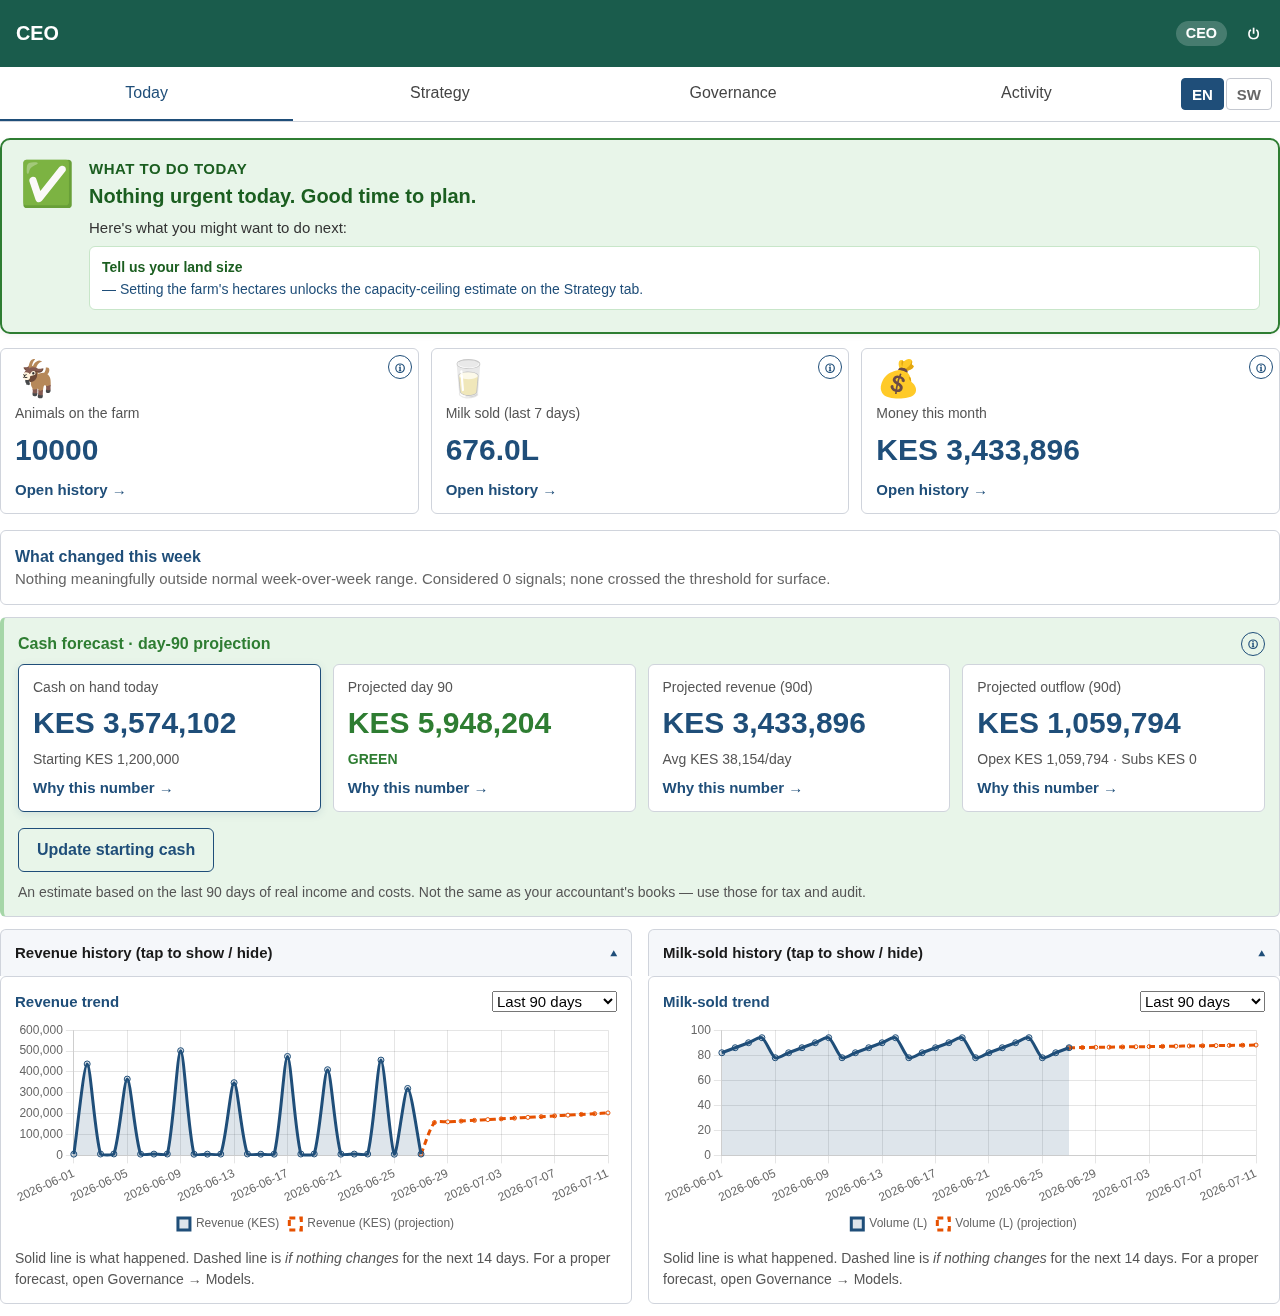Open the Revenue trend range dropdown
The height and width of the screenshot is (1316, 1280).
tap(554, 1001)
